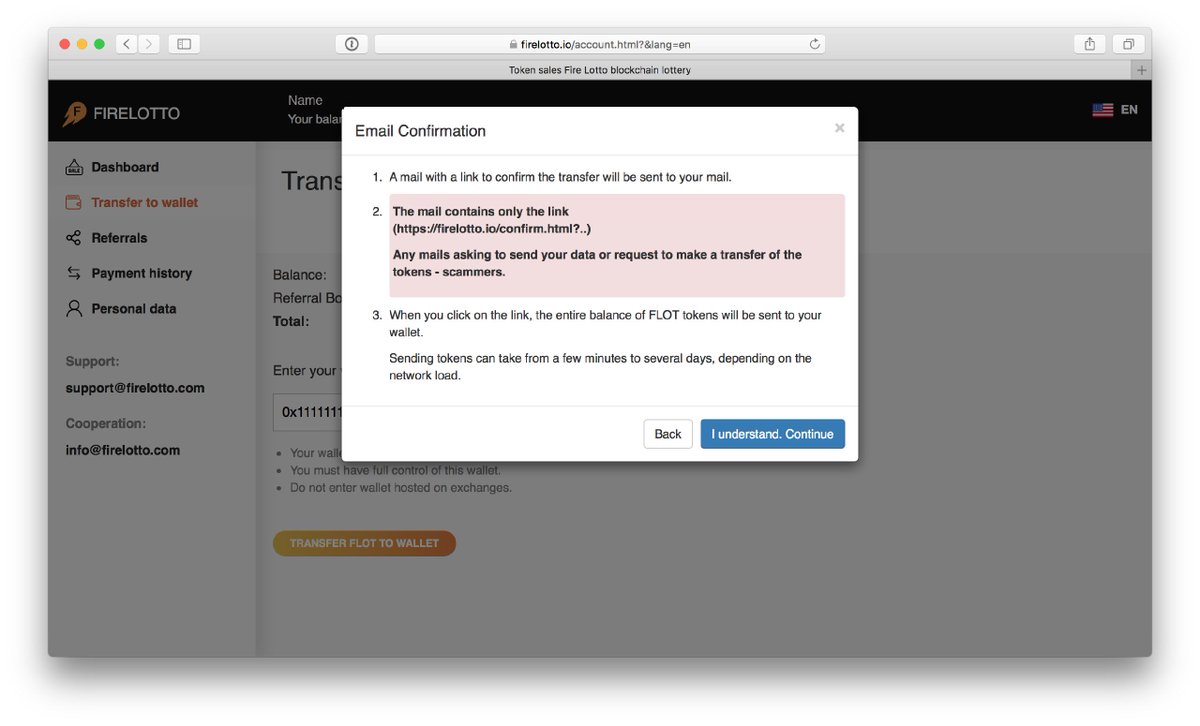Viewport: 1200px width, 726px height.
Task: Click the 'Name' label in the header
Action: (x=305, y=100)
